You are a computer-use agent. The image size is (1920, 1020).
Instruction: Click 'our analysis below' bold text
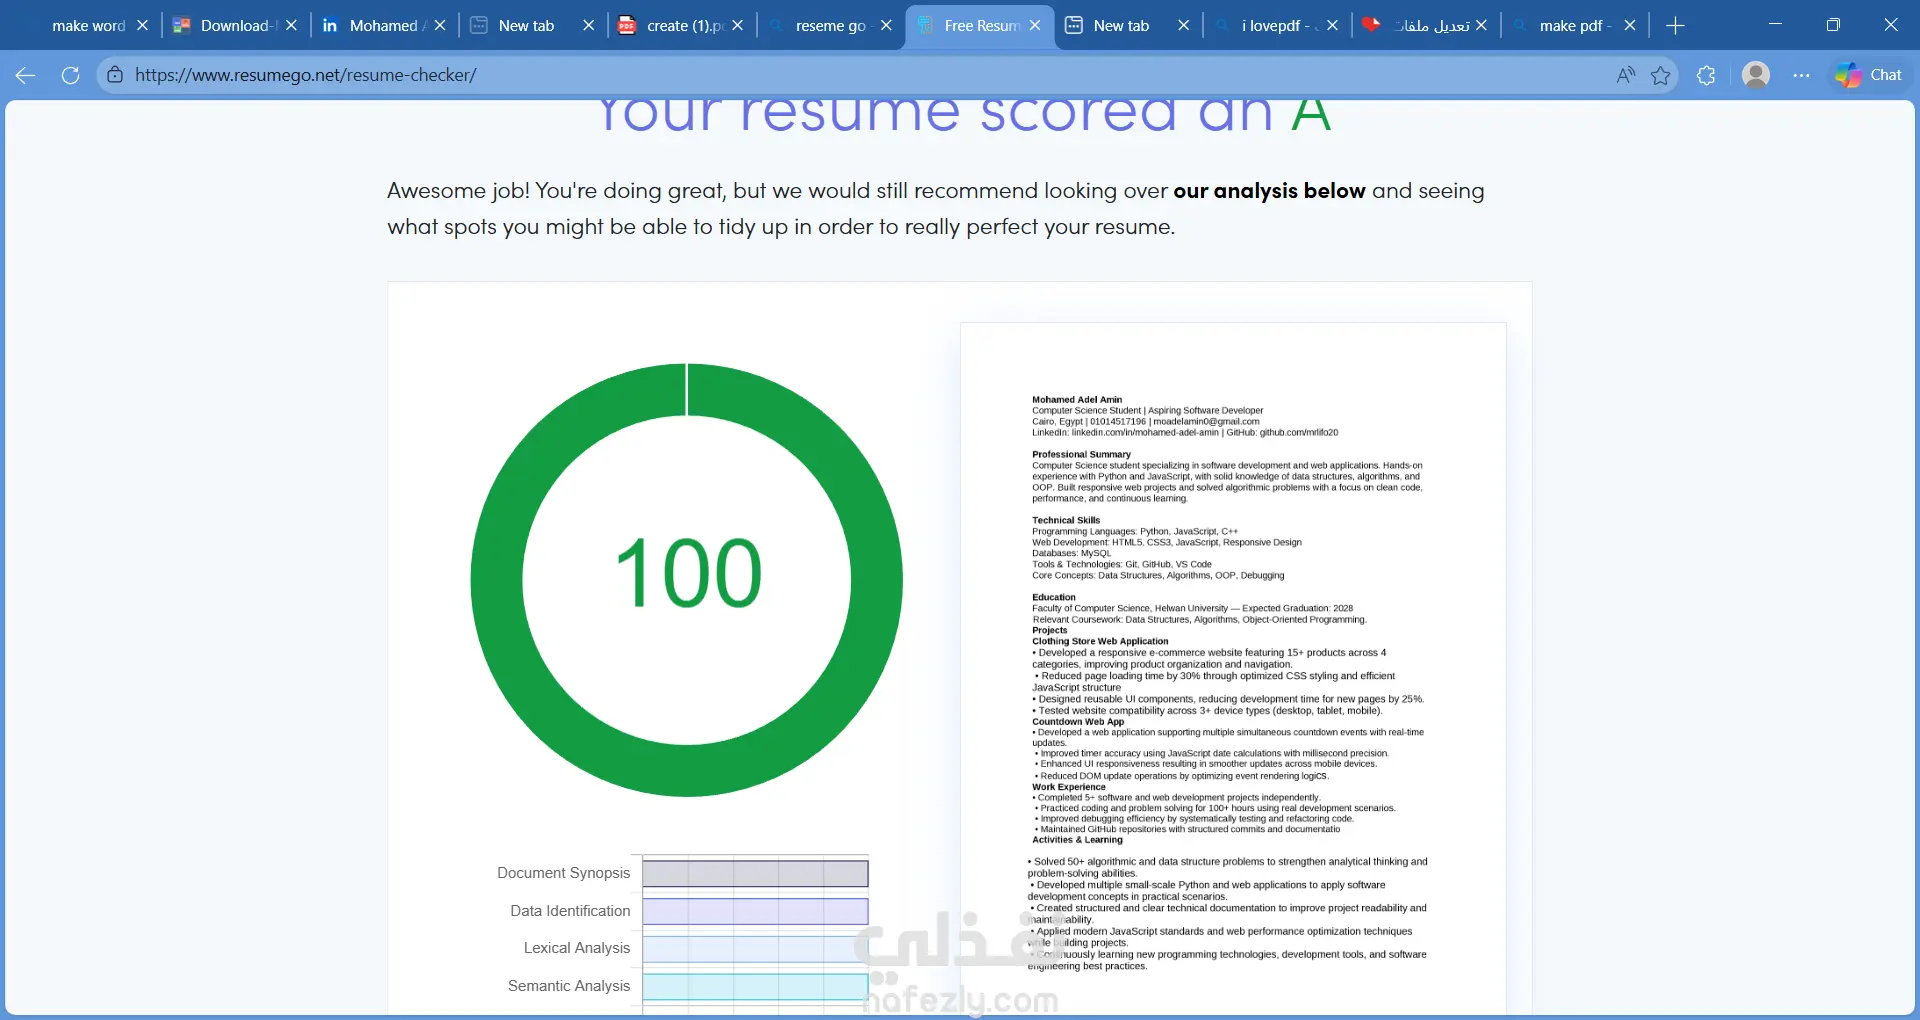click(1269, 191)
